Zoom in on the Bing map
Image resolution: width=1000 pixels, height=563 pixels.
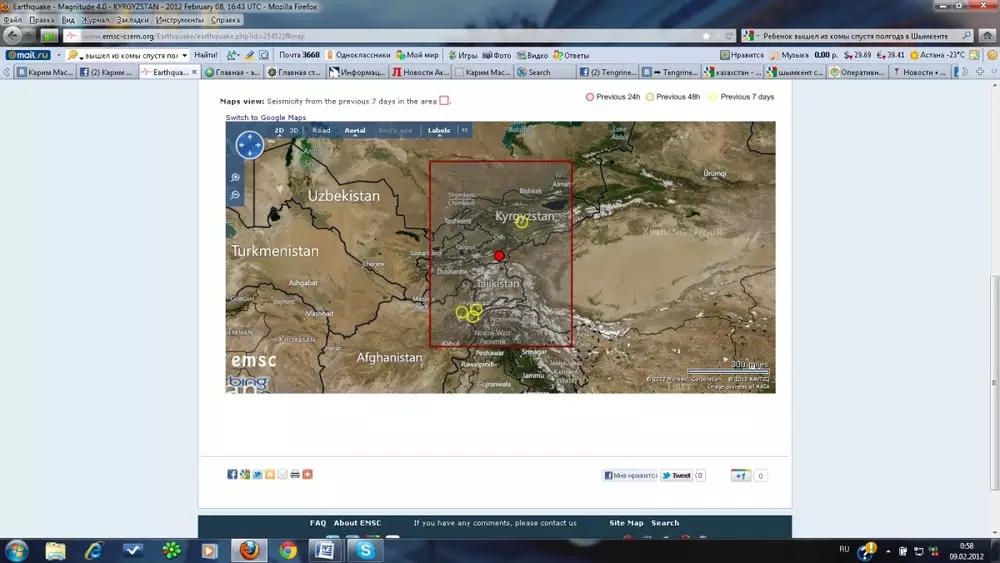pos(236,178)
